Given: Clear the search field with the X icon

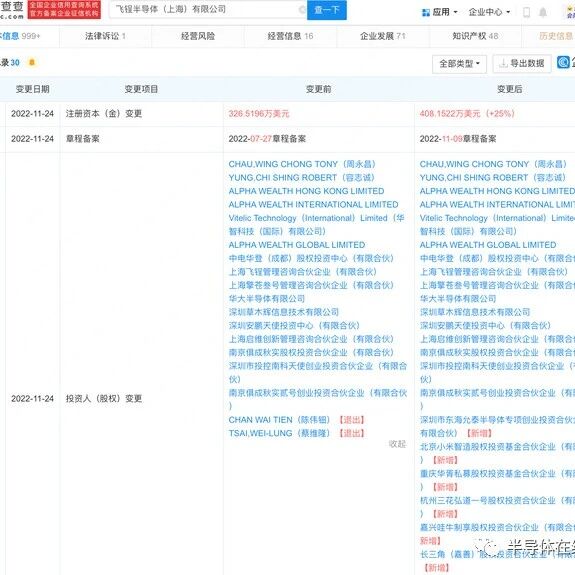Looking at the screenshot, I should 302,10.
